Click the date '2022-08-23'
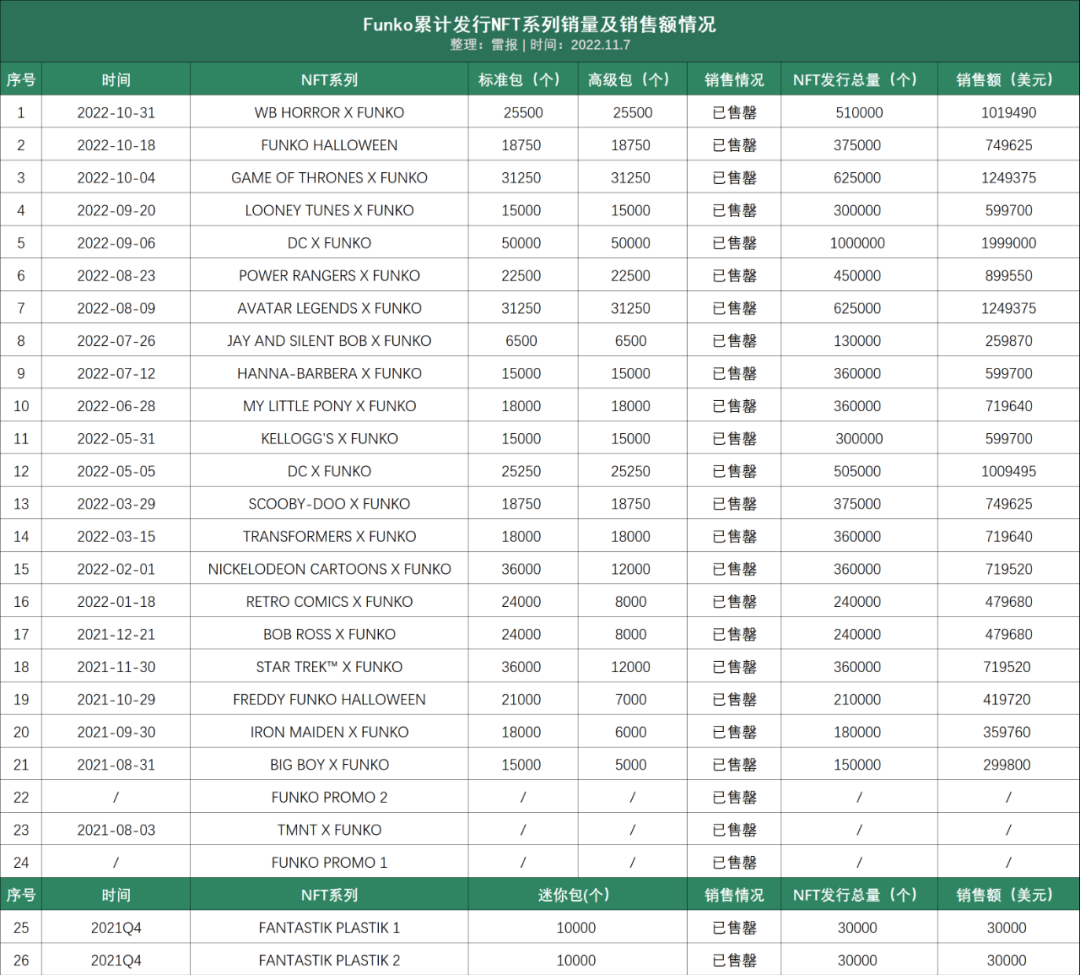The height and width of the screenshot is (975, 1080). click(x=116, y=275)
